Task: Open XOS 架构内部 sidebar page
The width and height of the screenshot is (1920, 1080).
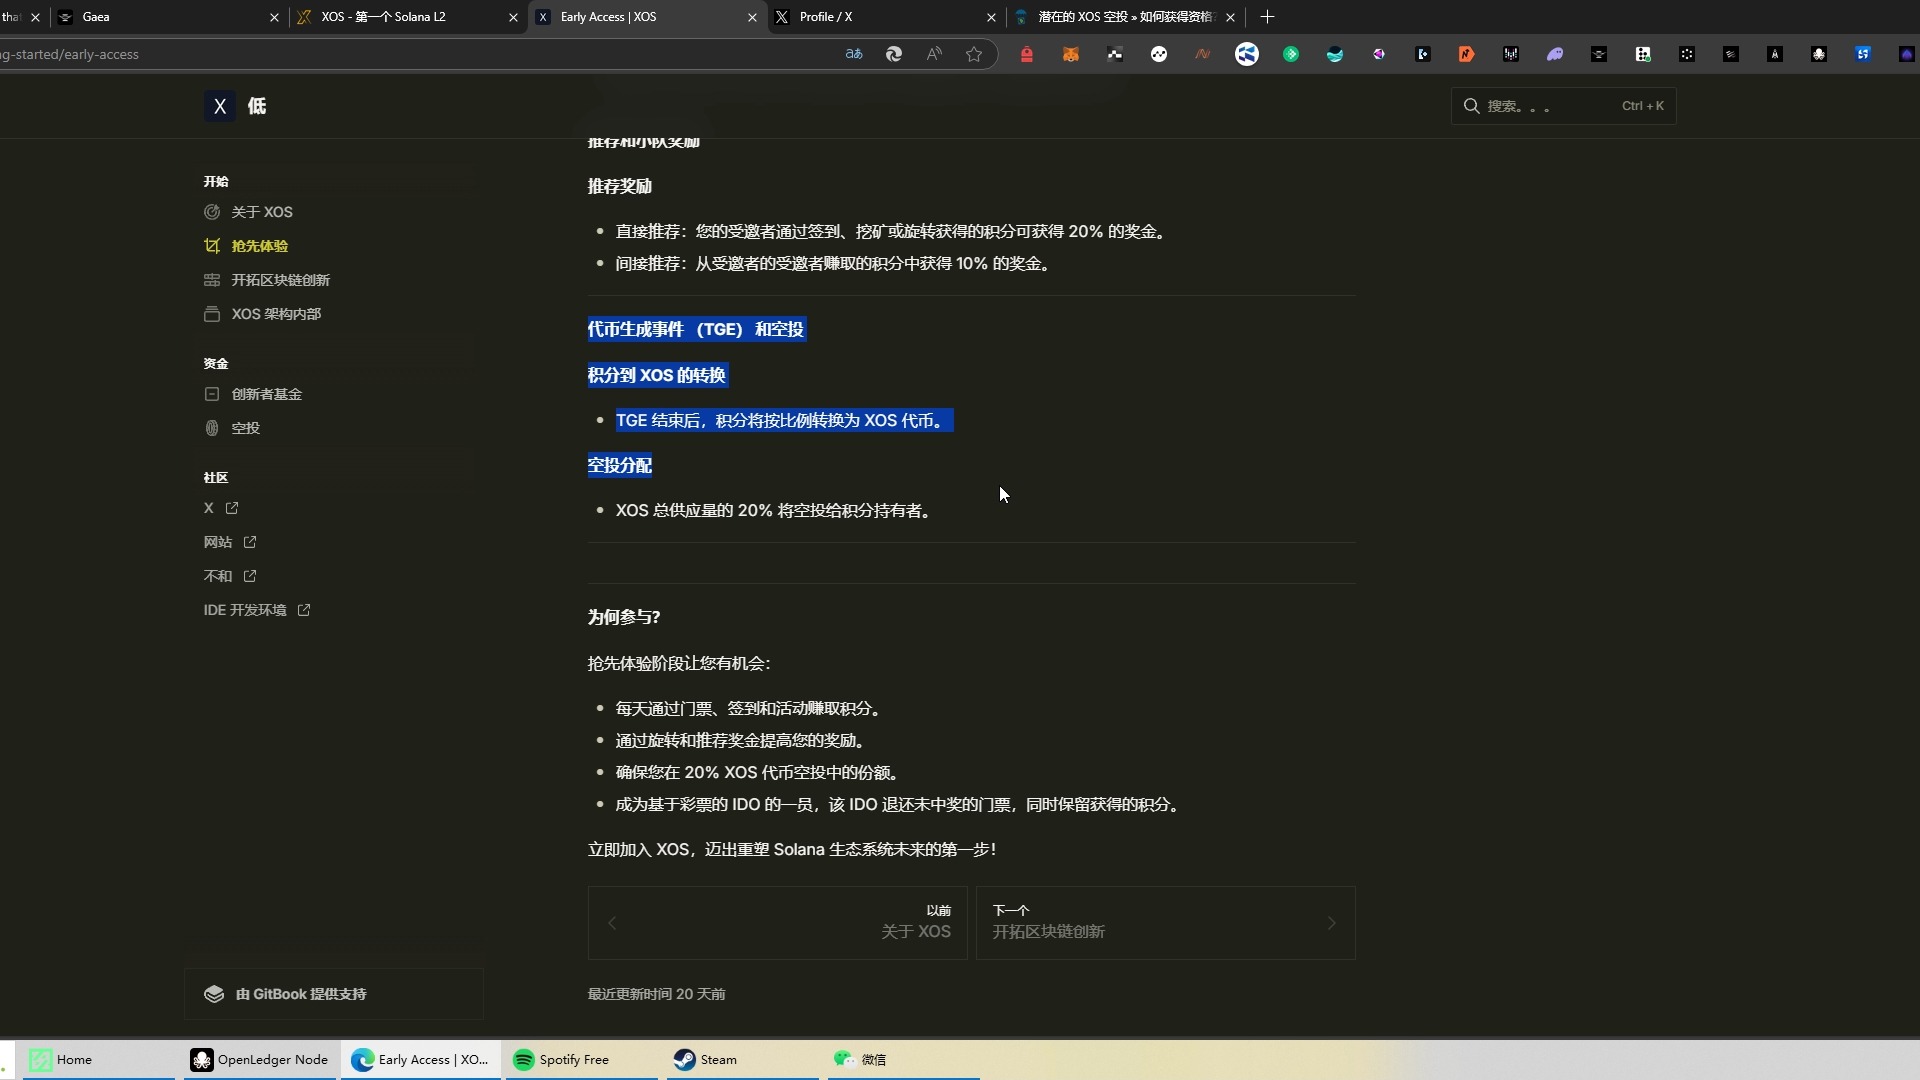Action: click(276, 314)
